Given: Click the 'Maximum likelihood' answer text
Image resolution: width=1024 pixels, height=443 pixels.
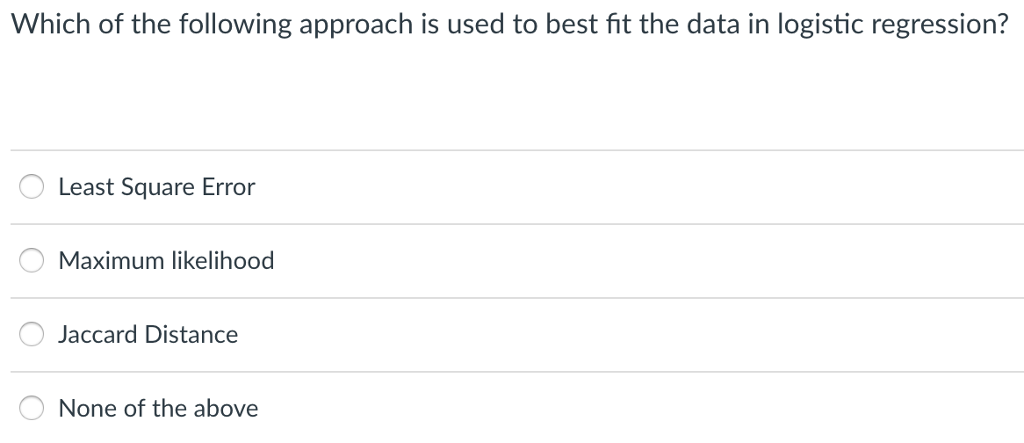Looking at the screenshot, I should pyautogui.click(x=166, y=261).
